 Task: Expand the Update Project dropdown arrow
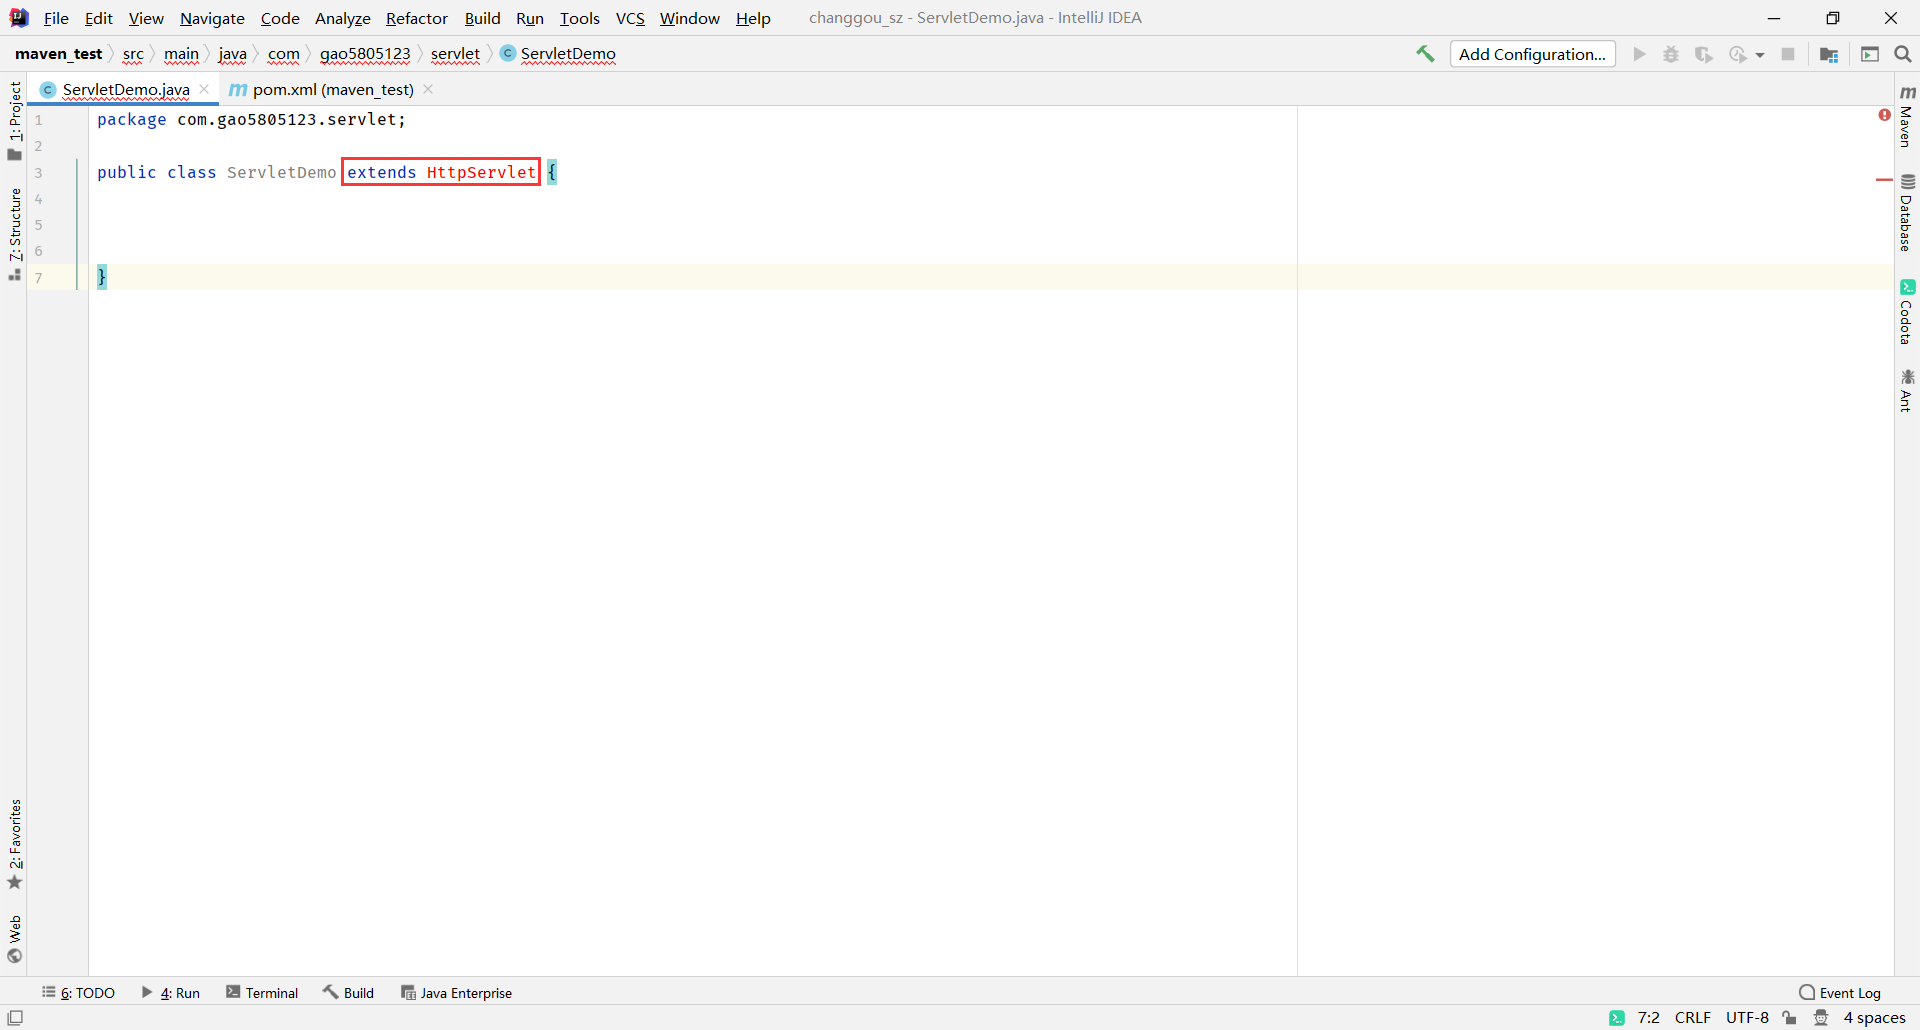(x=1761, y=54)
